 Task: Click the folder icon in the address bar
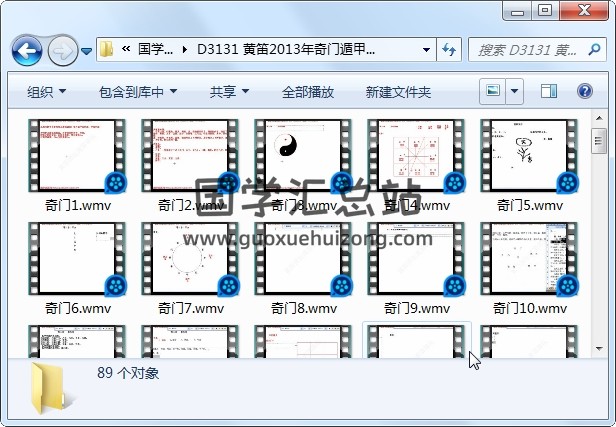(106, 49)
